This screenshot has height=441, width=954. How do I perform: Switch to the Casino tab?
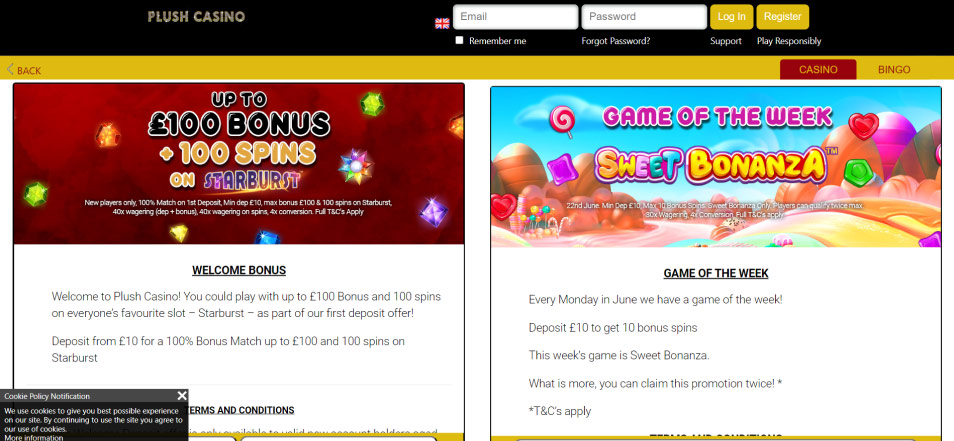pos(818,69)
